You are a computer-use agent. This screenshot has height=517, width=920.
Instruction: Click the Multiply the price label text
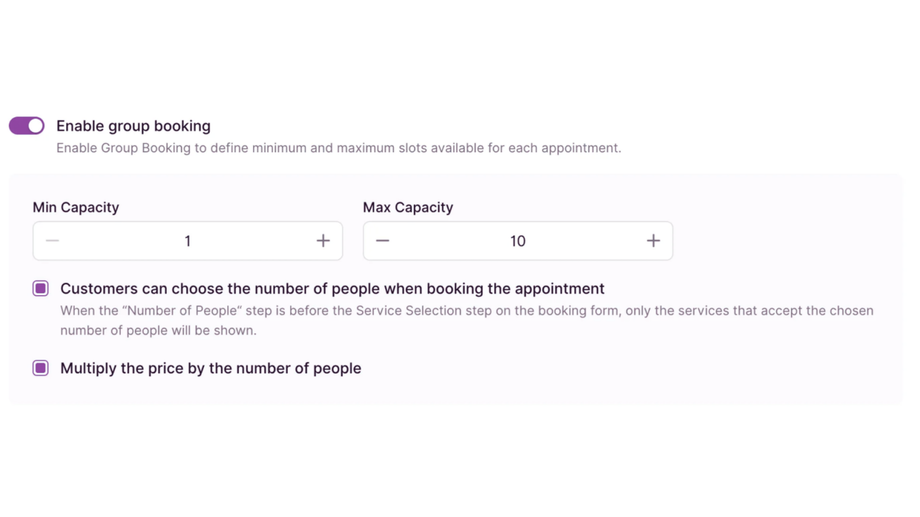point(210,368)
